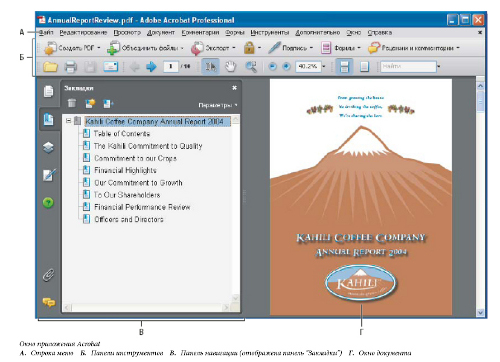Open the Layers panel in sidebar
Image resolution: width=500 pixels, height=362 pixels.
pyautogui.click(x=49, y=147)
